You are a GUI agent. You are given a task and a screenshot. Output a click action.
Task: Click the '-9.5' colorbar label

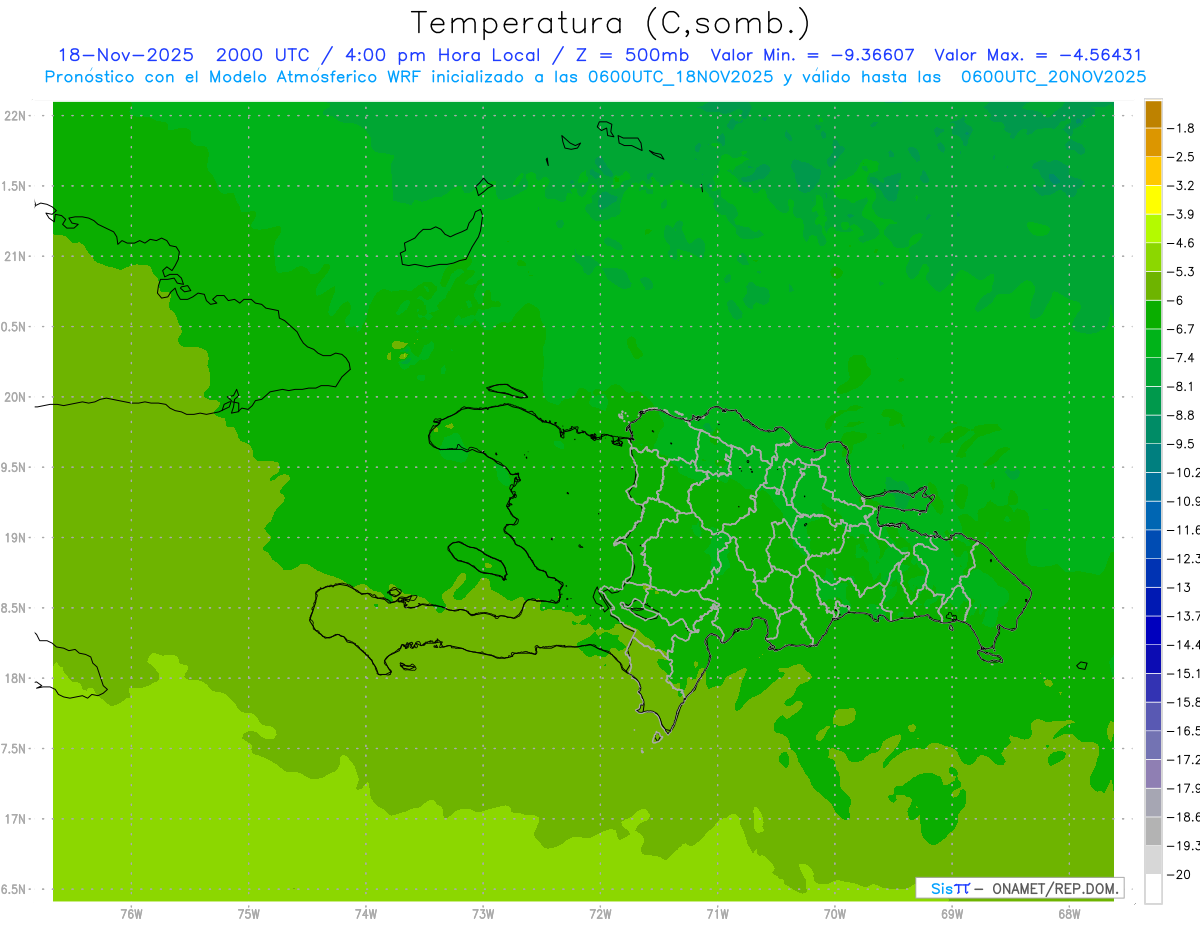coord(1181,444)
